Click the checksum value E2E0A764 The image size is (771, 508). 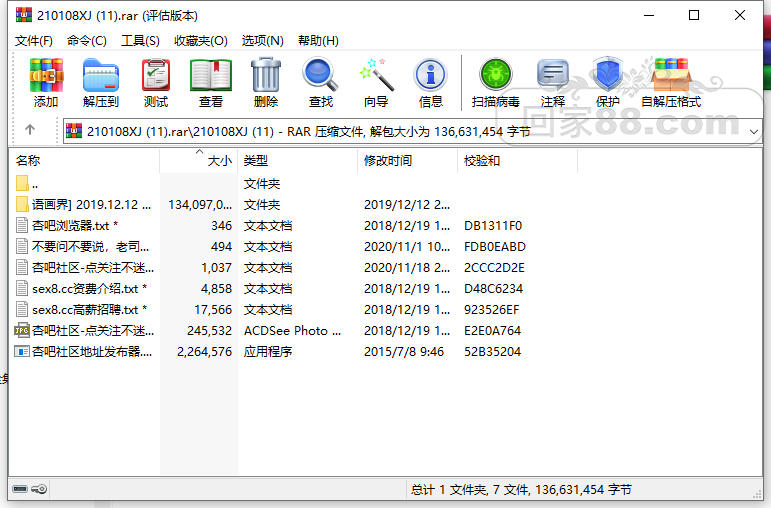[492, 330]
